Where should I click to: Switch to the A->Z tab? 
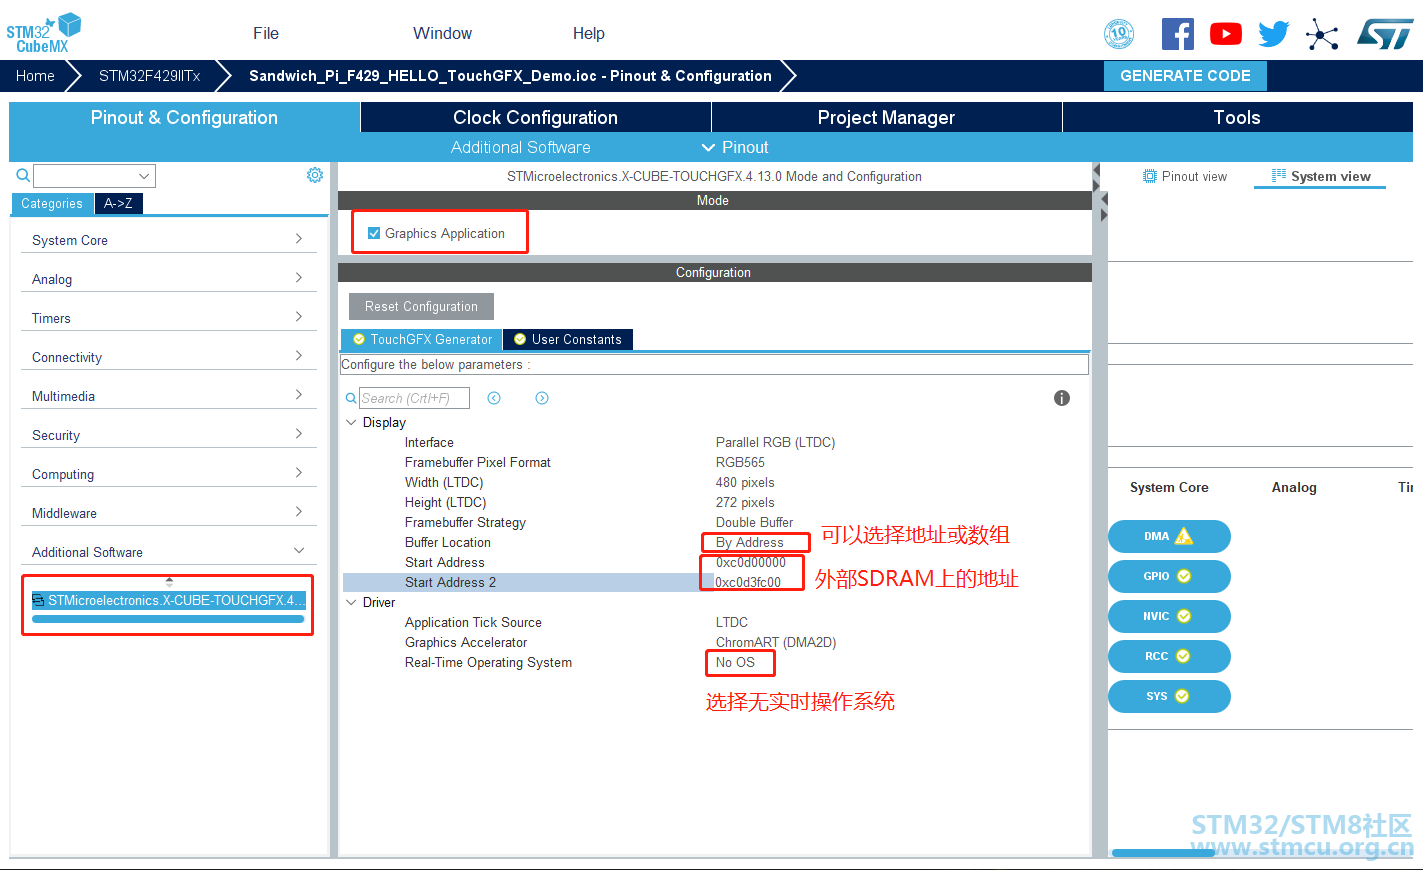(x=118, y=203)
